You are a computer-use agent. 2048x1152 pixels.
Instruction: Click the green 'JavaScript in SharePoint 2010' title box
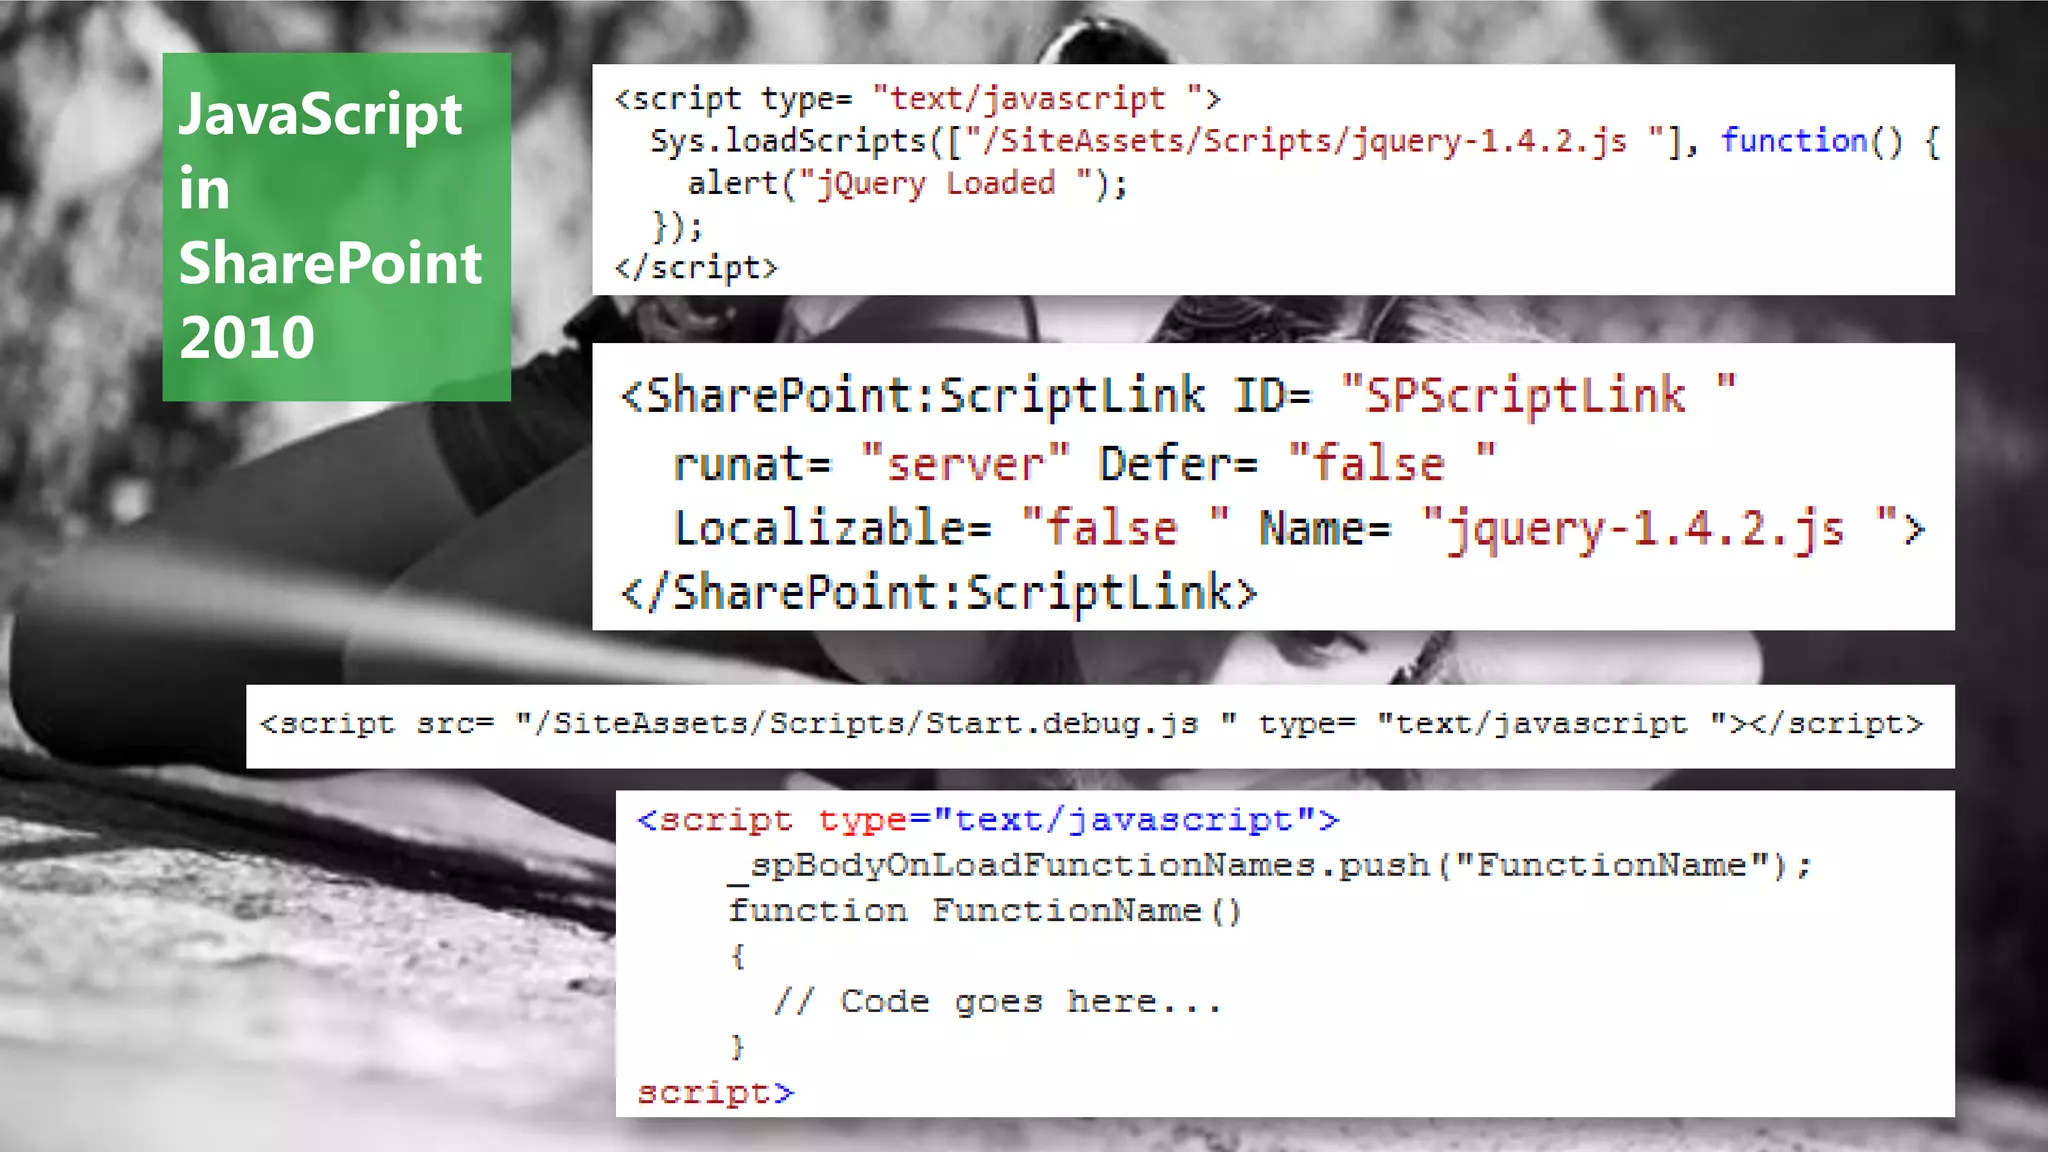[x=337, y=227]
